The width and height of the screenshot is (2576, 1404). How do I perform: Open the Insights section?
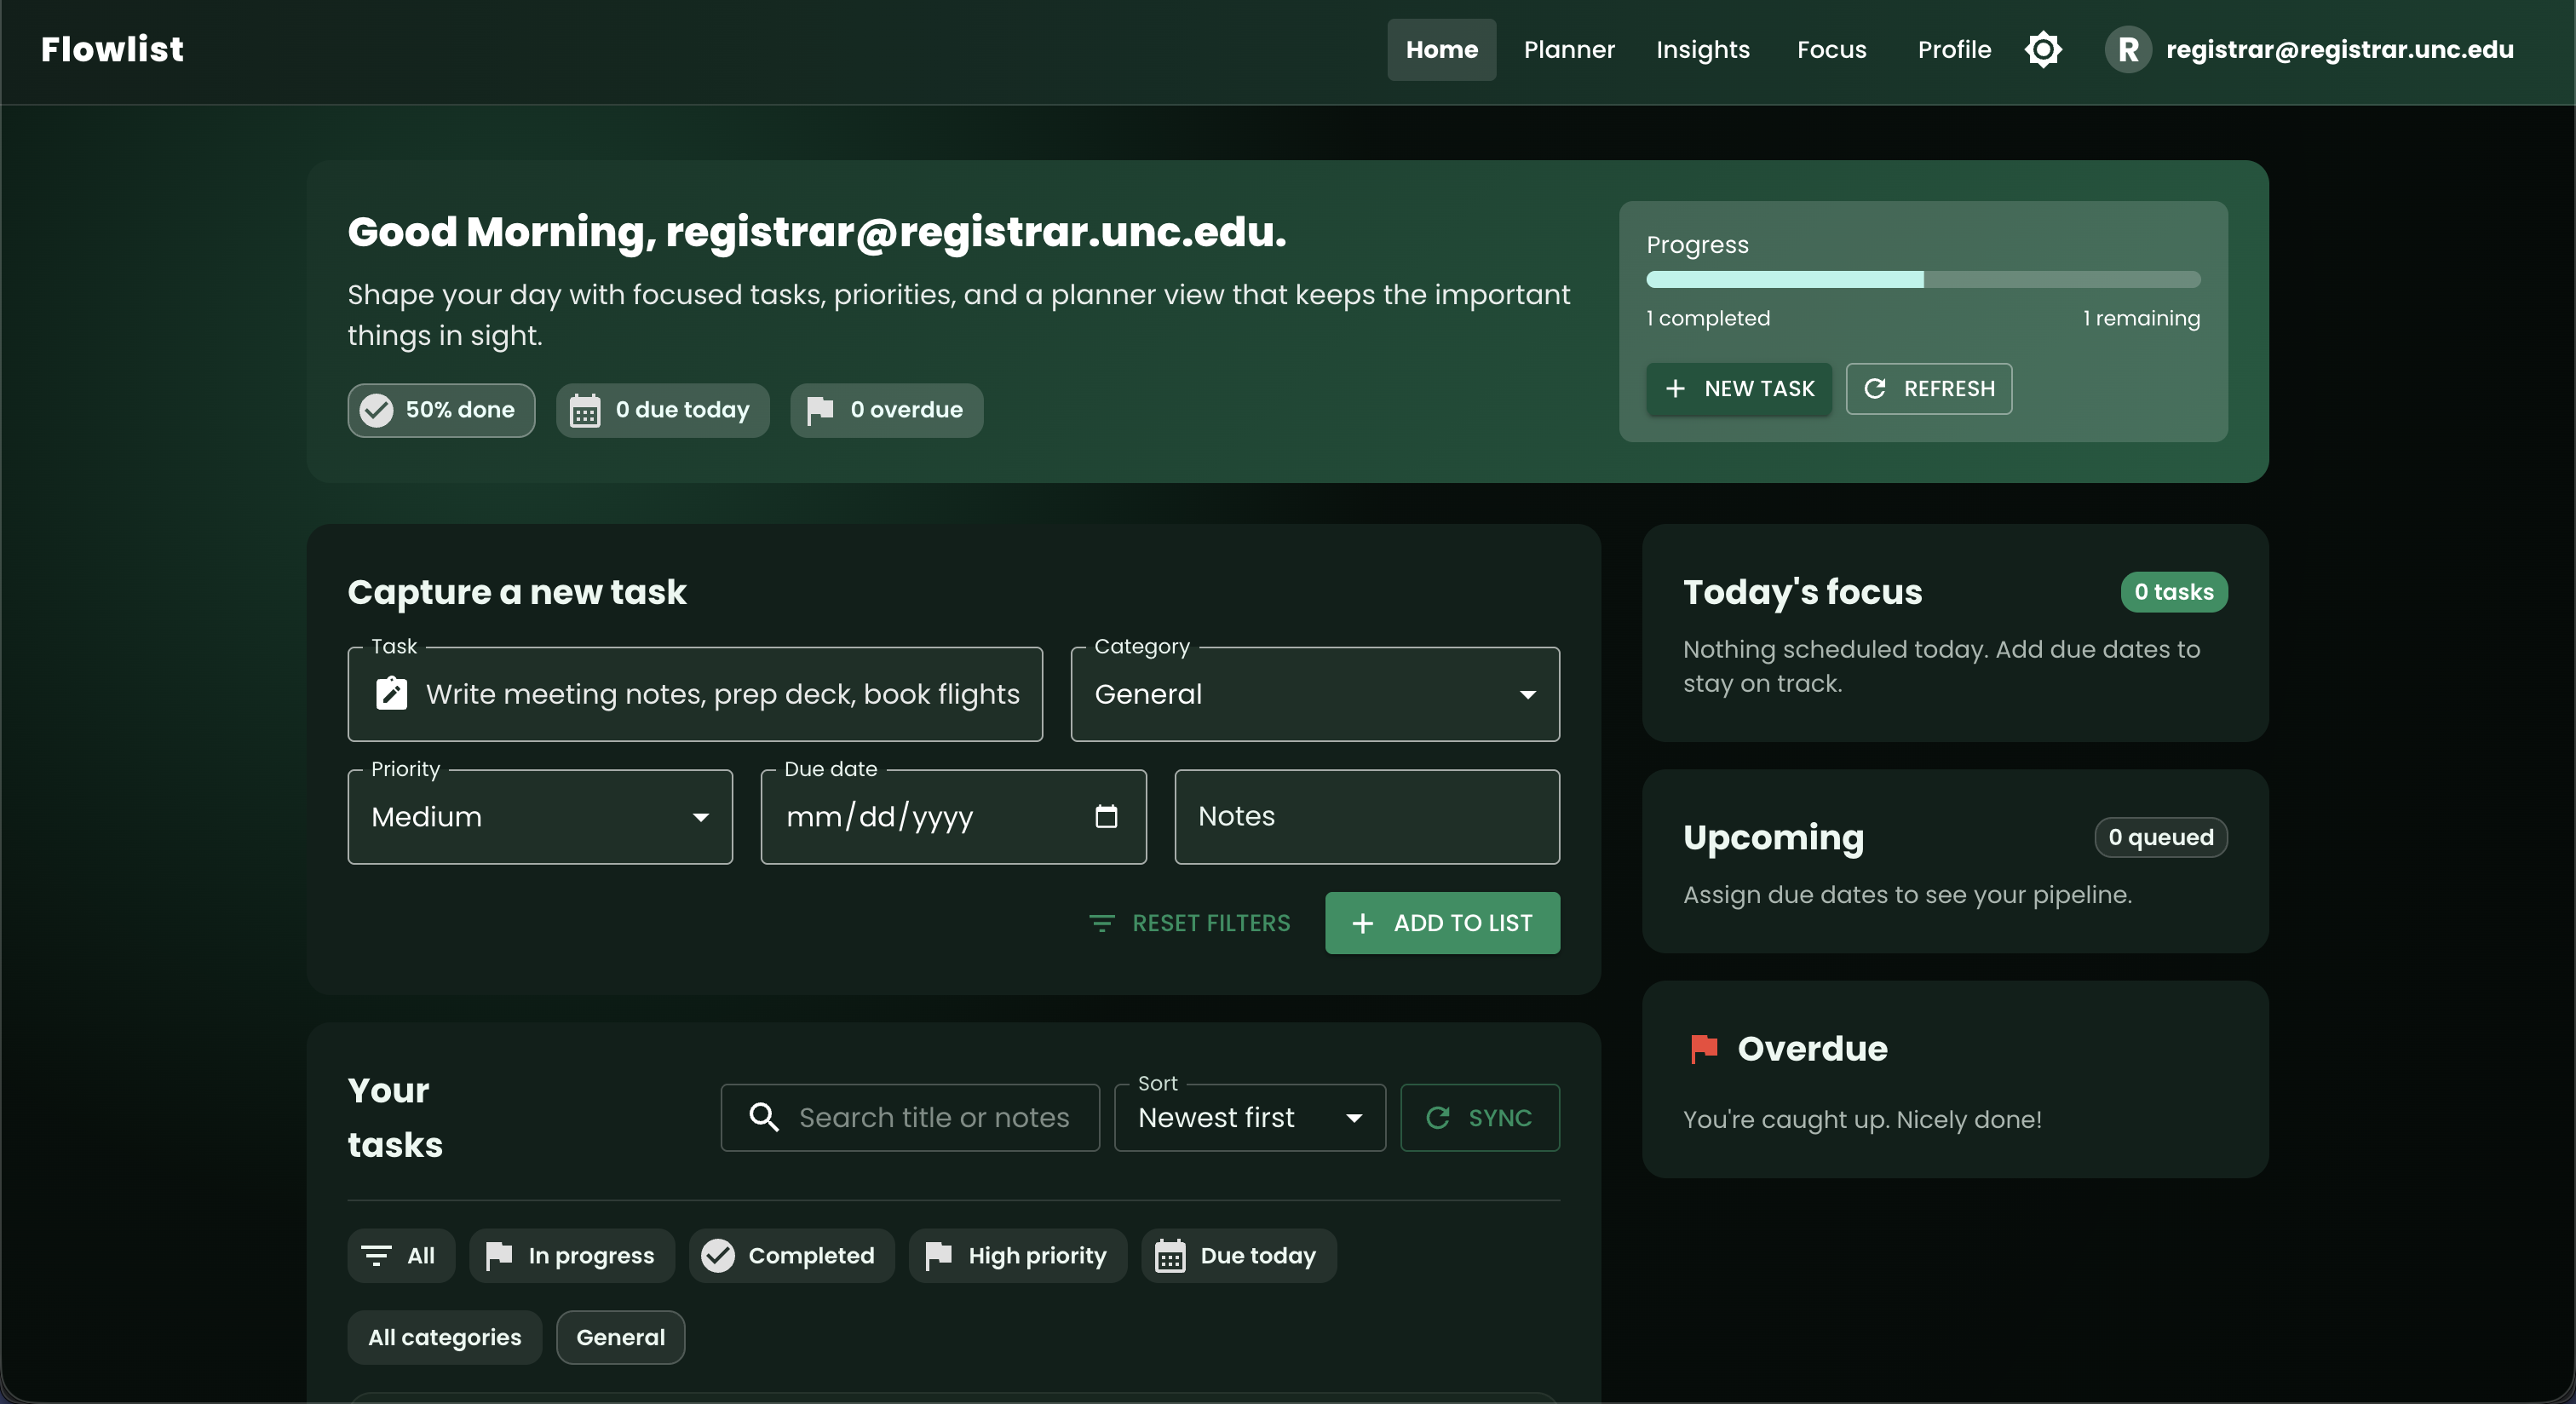click(1702, 49)
